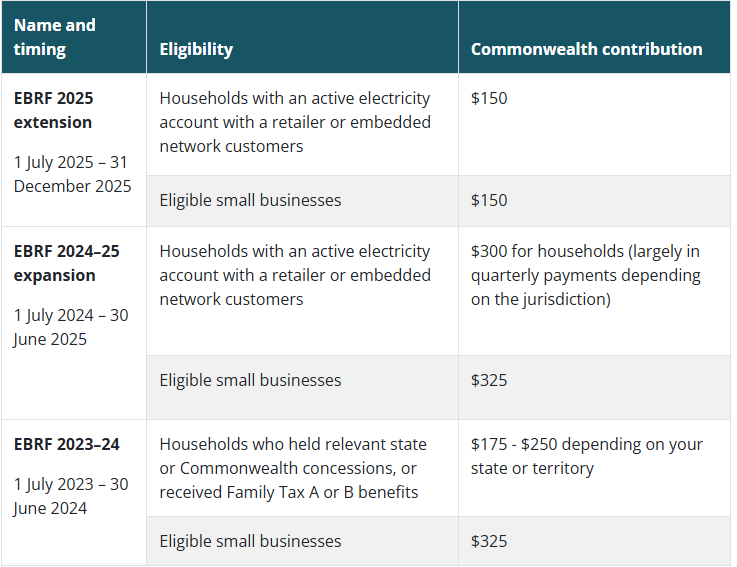Click the $150 households contribution cell
This screenshot has width=737, height=567.
[x=594, y=125]
